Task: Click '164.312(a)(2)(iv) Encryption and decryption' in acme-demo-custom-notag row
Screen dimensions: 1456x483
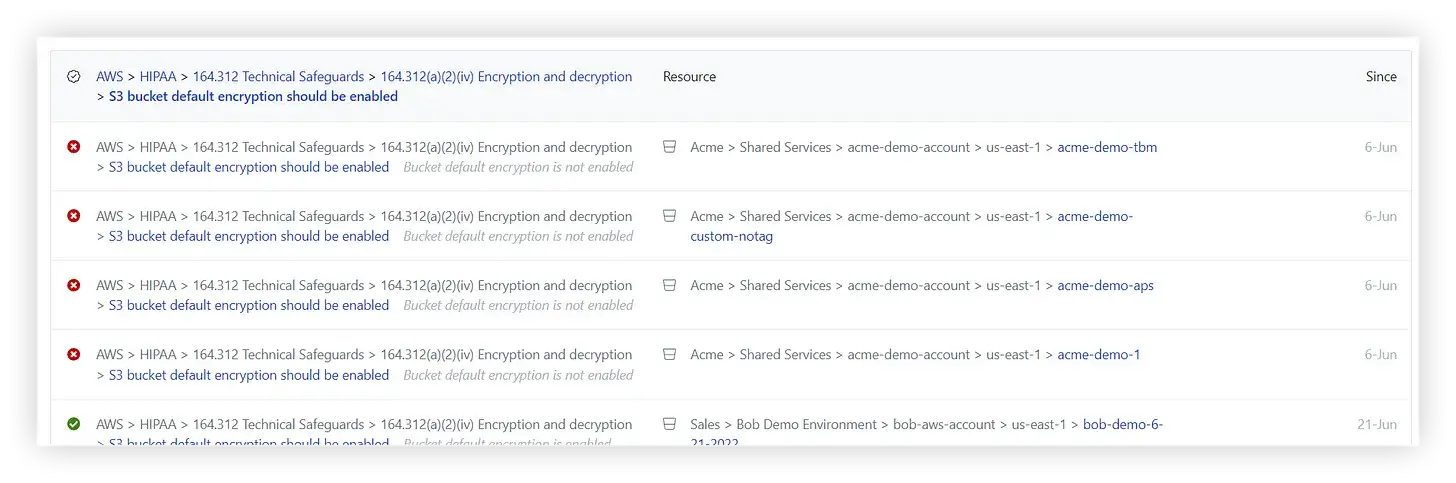Action: tap(506, 216)
